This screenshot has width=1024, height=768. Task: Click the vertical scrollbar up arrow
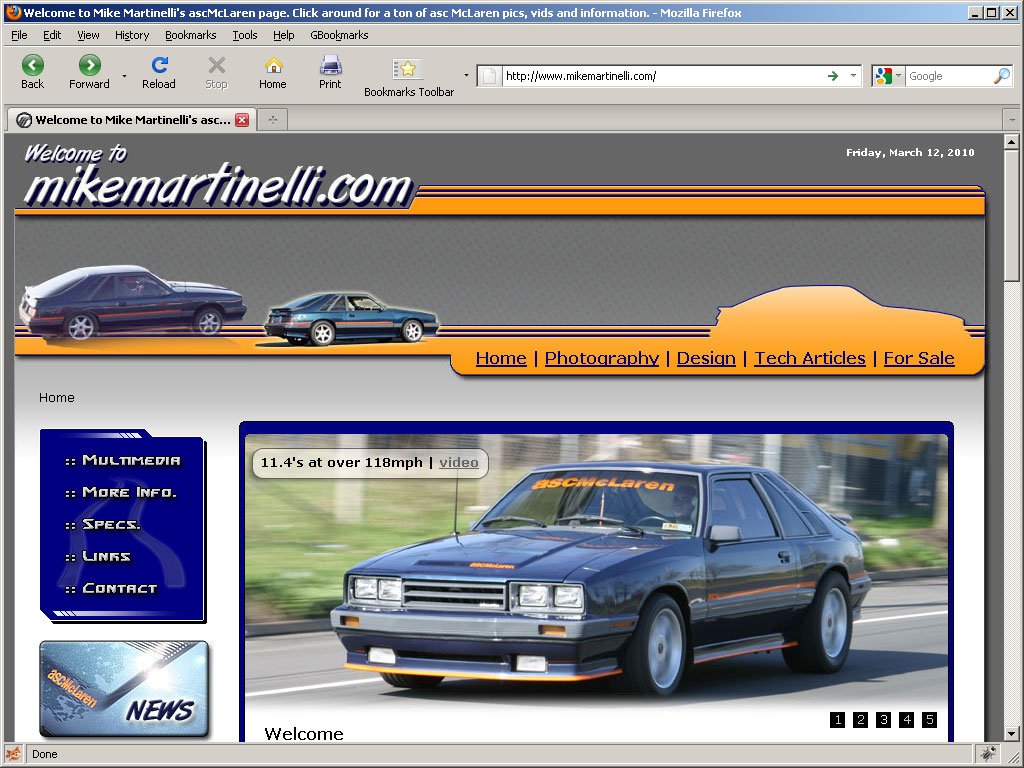pos(1012,141)
